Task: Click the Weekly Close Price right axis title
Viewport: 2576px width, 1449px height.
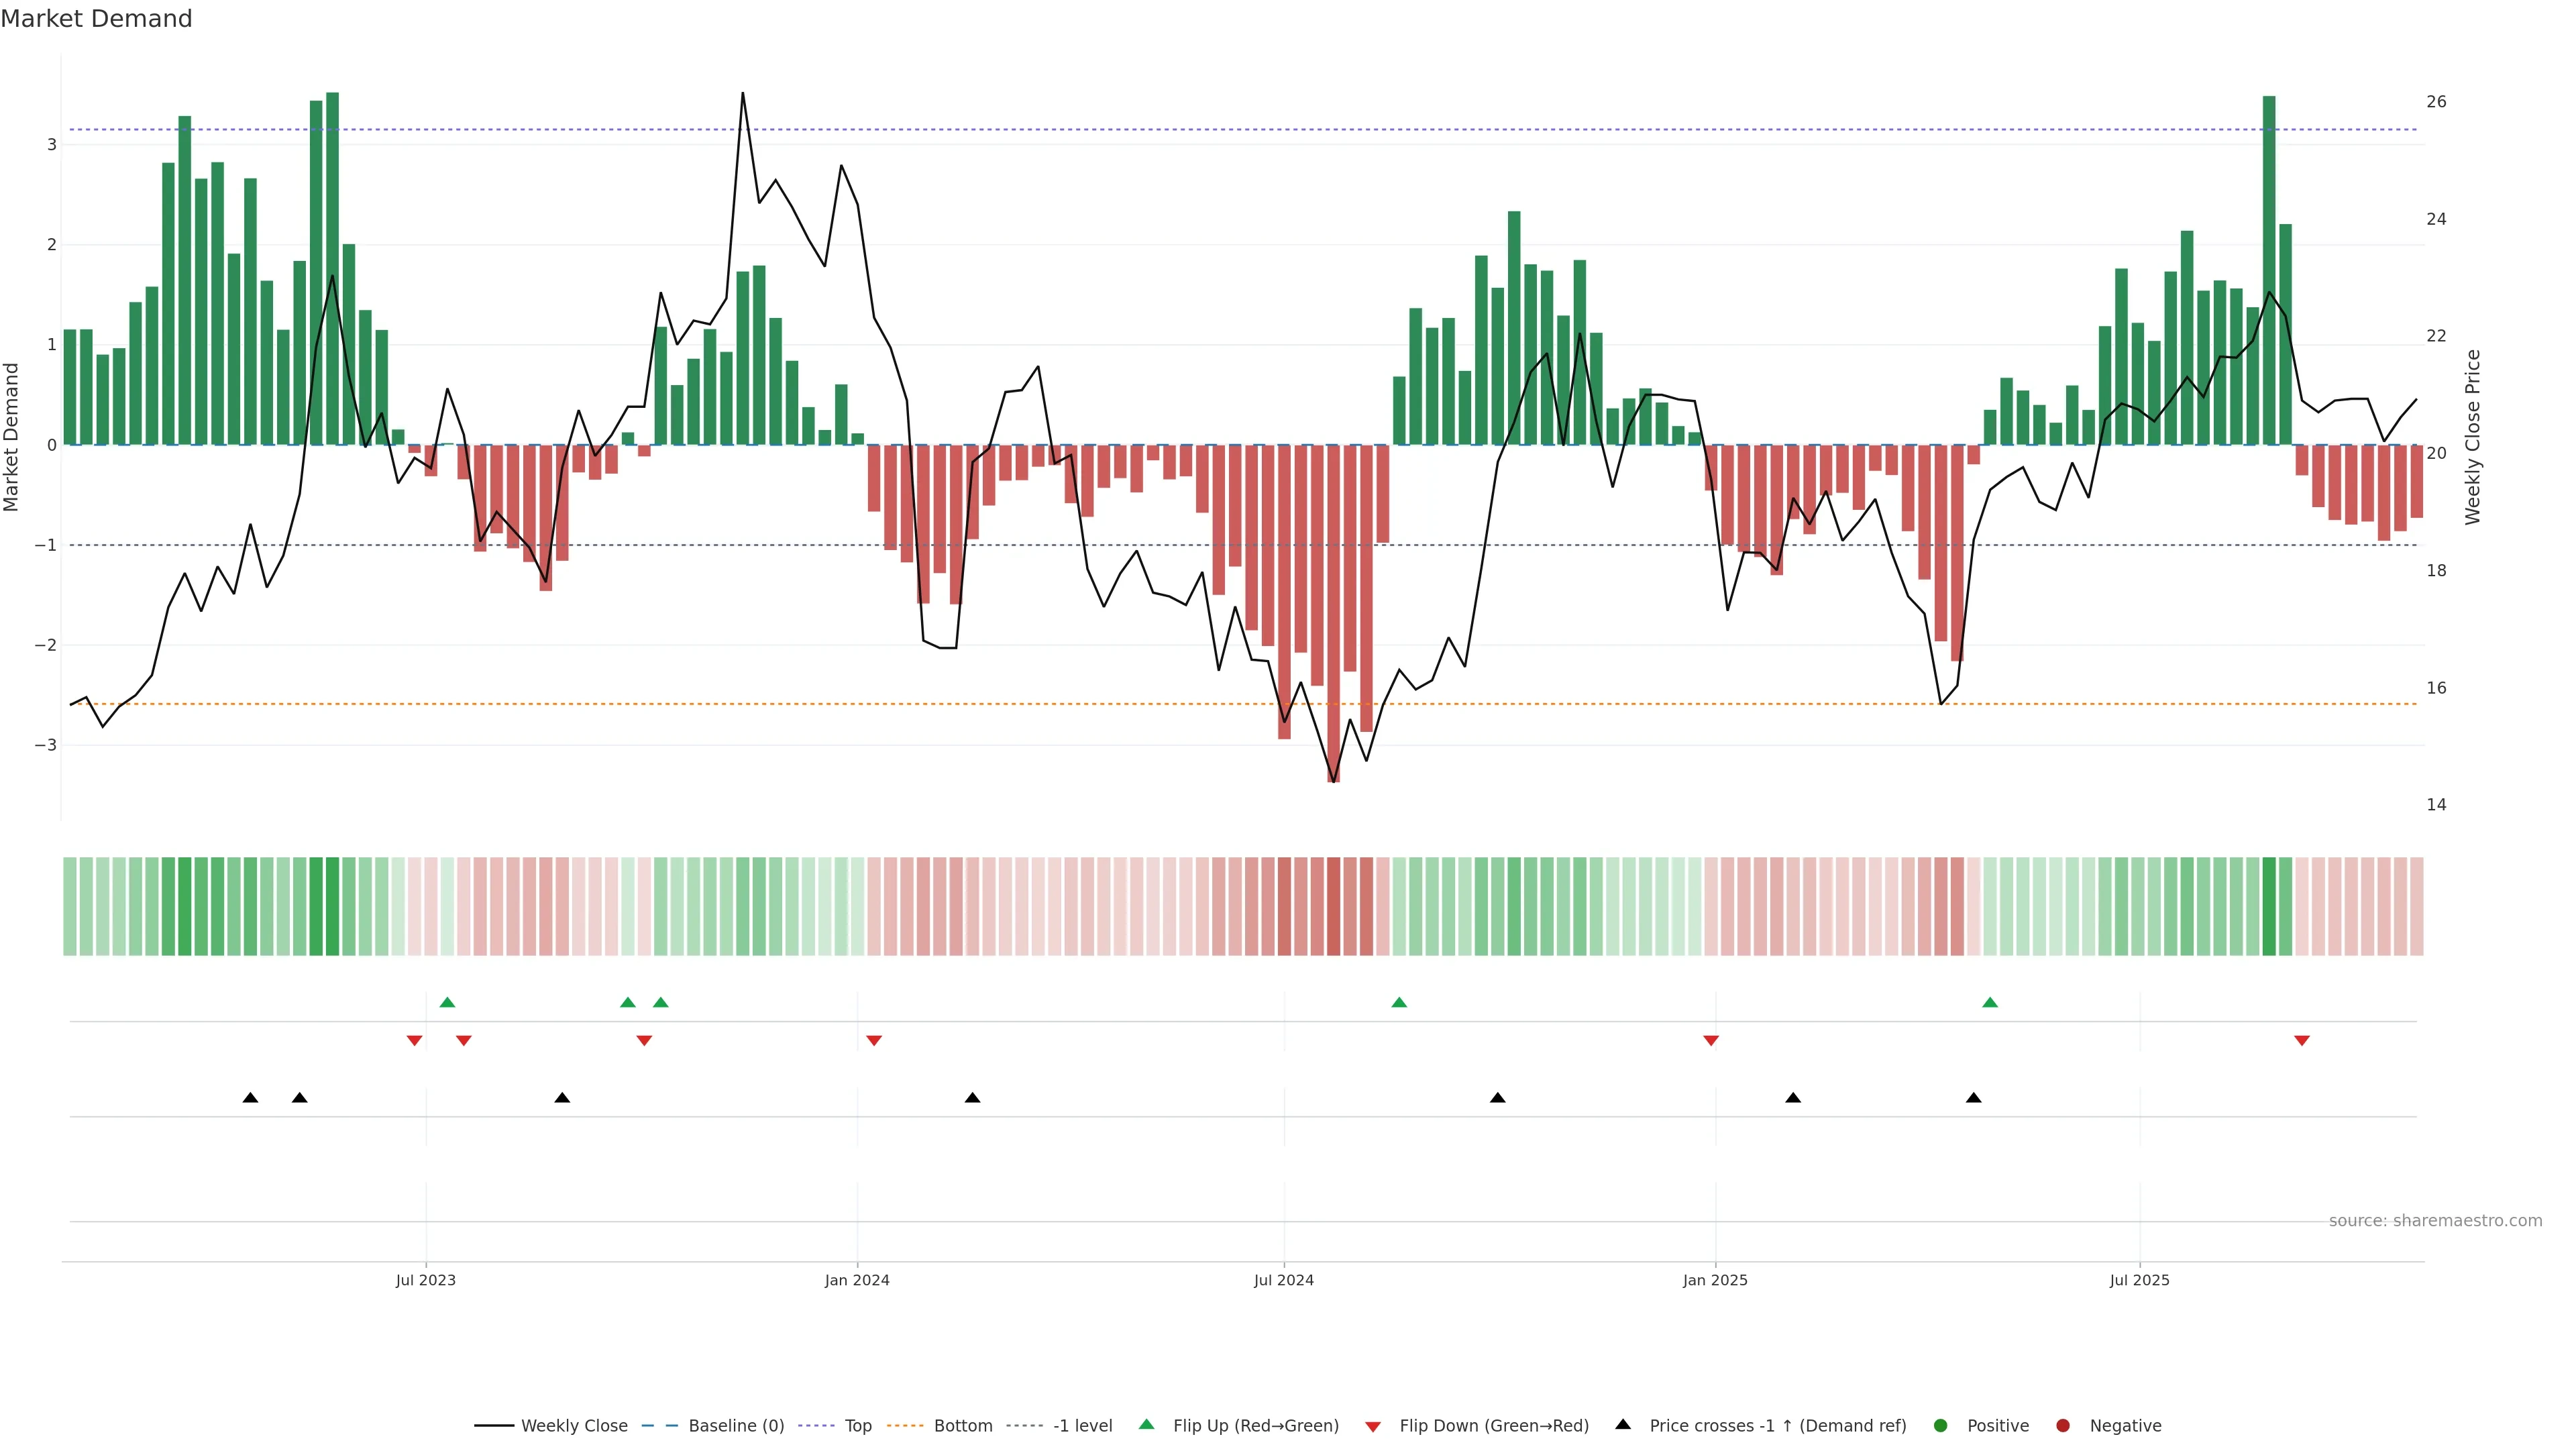Action: click(x=2473, y=437)
